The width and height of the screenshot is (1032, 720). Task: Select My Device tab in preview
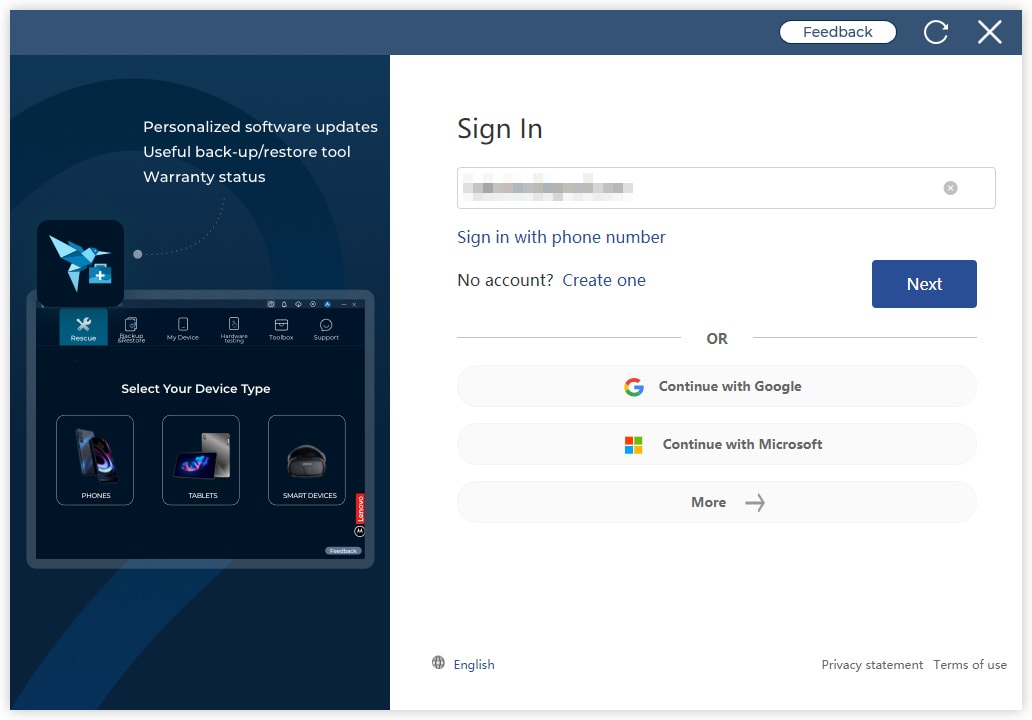click(x=183, y=328)
